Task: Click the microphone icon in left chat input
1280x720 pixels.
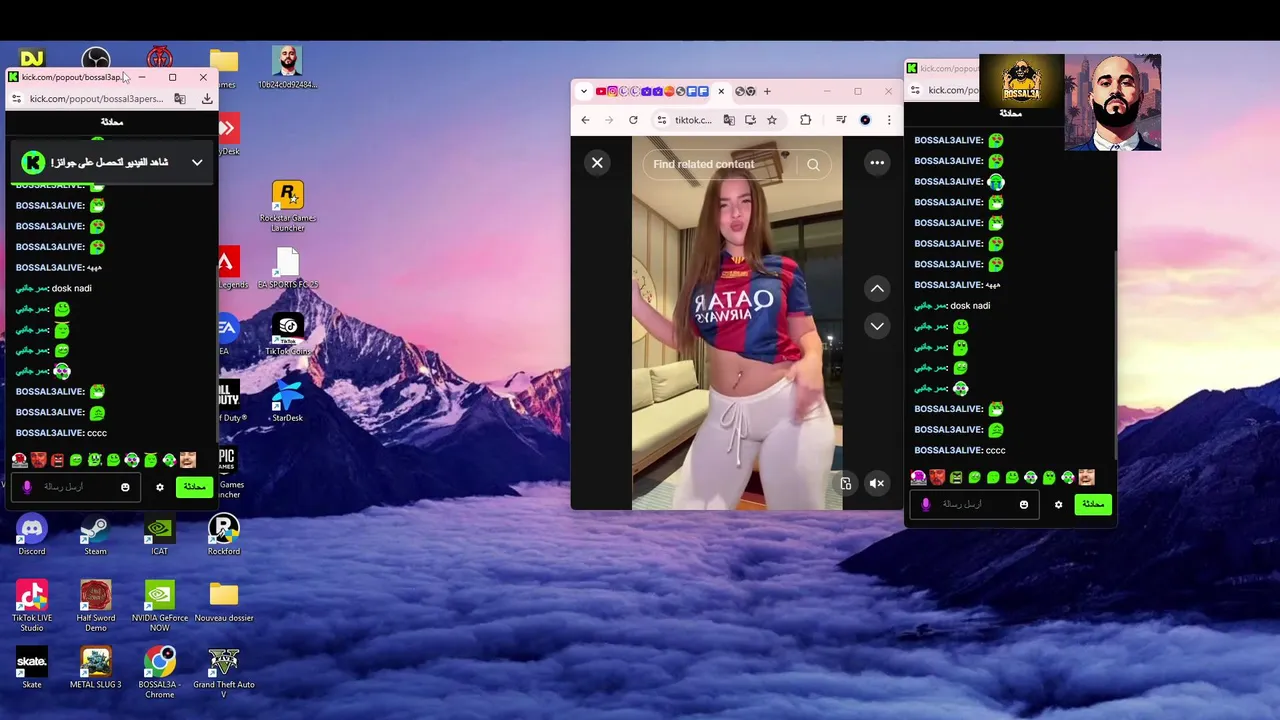Action: pos(27,487)
